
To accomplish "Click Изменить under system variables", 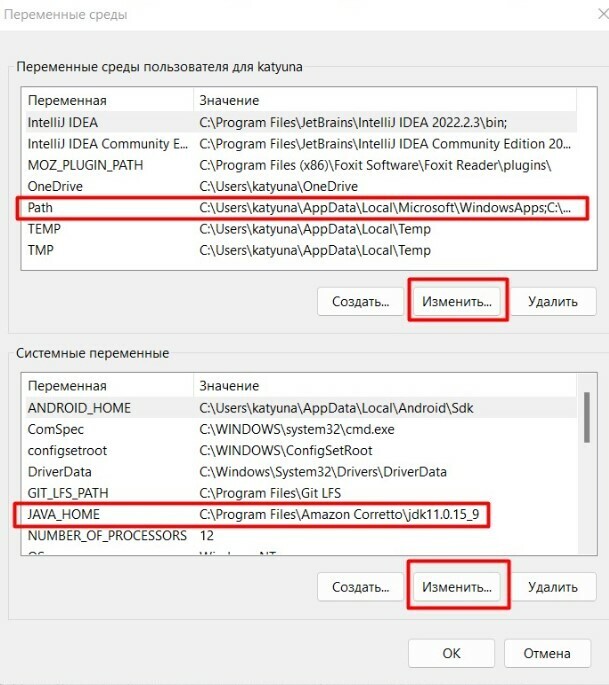I will [457, 587].
